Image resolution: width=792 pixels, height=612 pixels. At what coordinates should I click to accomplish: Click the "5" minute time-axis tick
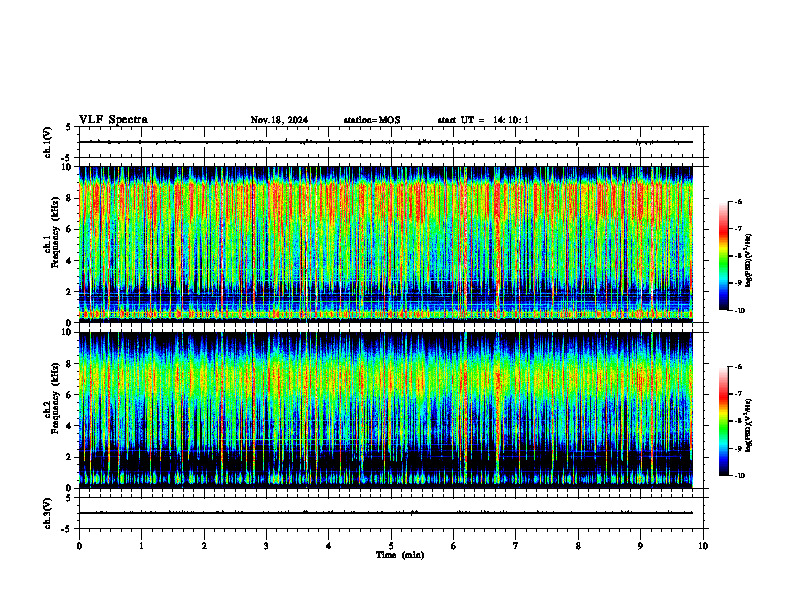391,546
